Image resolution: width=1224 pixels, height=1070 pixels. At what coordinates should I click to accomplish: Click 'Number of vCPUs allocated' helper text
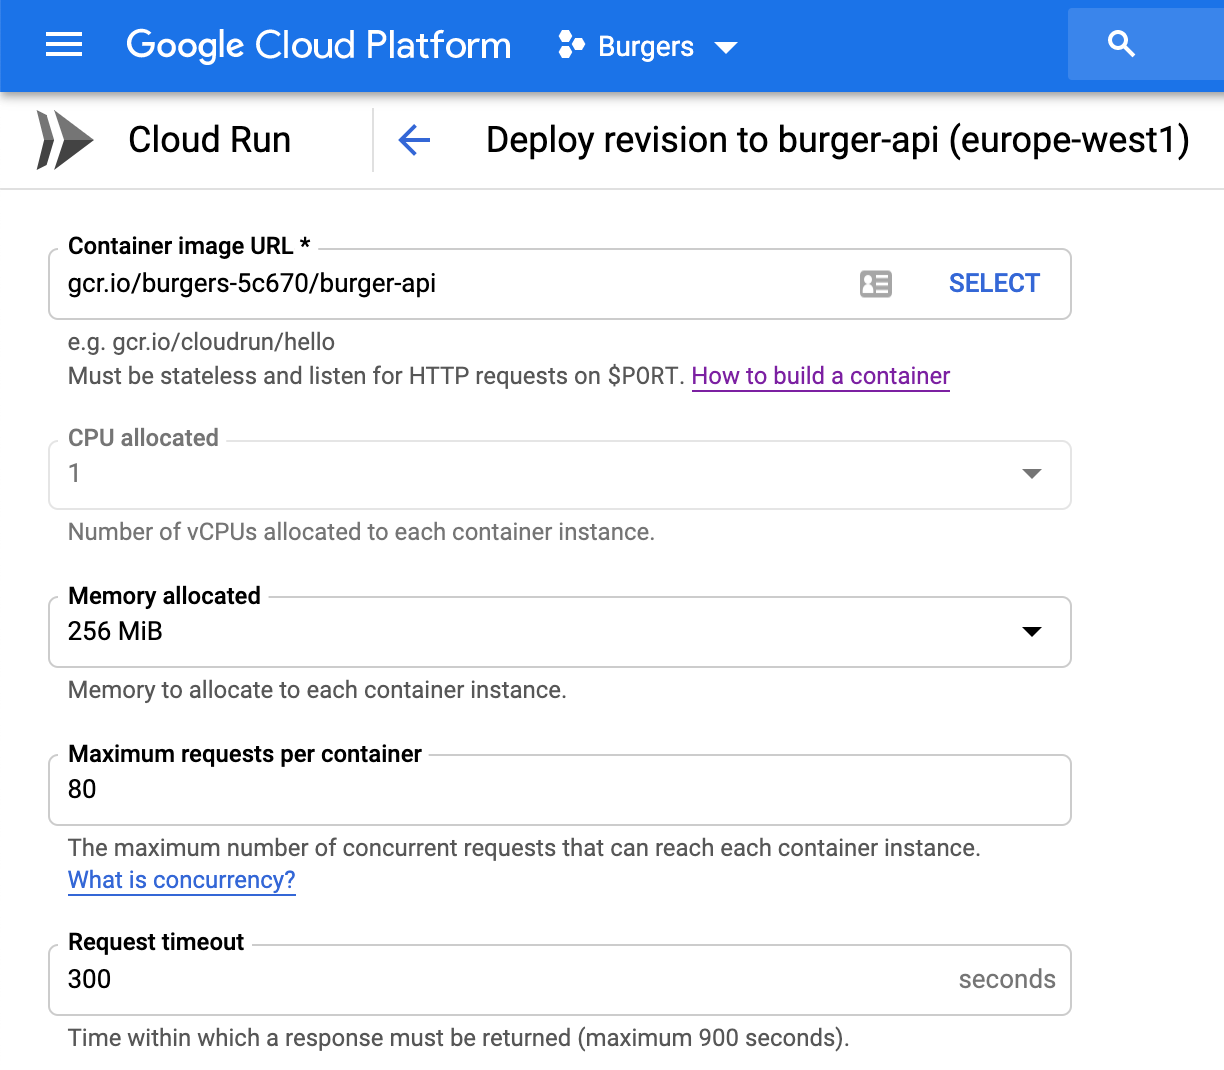click(x=361, y=532)
